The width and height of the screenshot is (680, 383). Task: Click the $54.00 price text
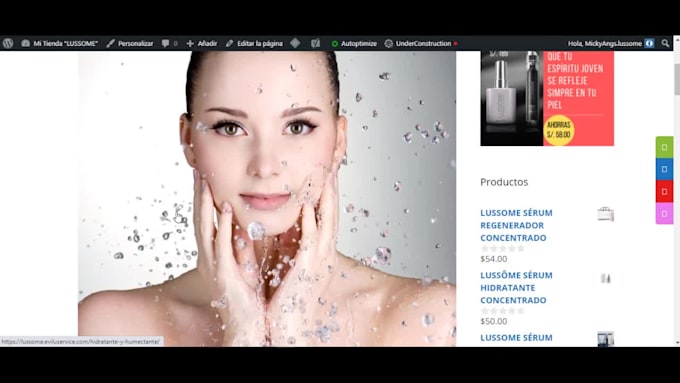tap(494, 259)
